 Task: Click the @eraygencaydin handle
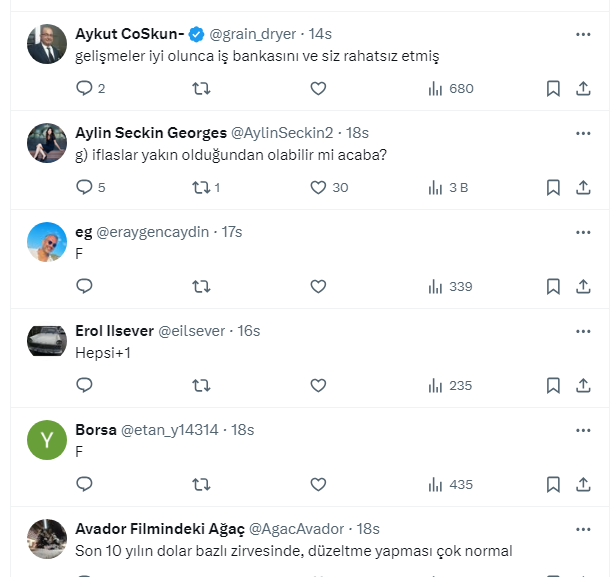tap(153, 232)
